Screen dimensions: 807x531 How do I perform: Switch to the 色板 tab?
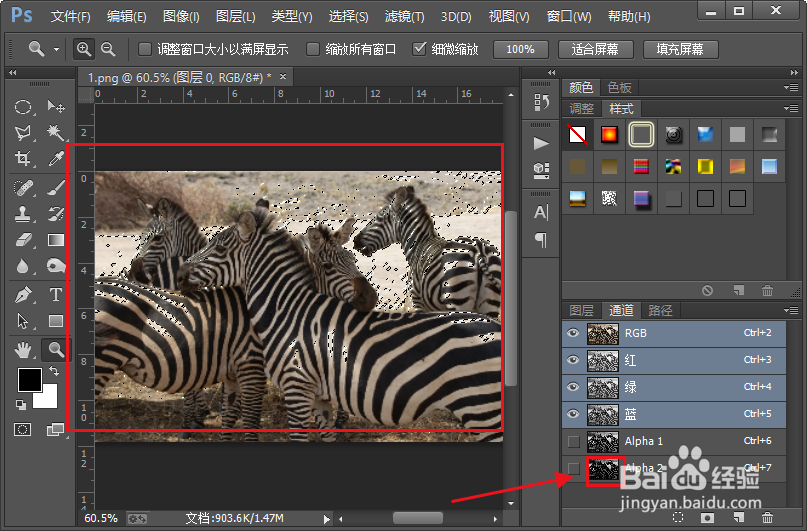619,87
